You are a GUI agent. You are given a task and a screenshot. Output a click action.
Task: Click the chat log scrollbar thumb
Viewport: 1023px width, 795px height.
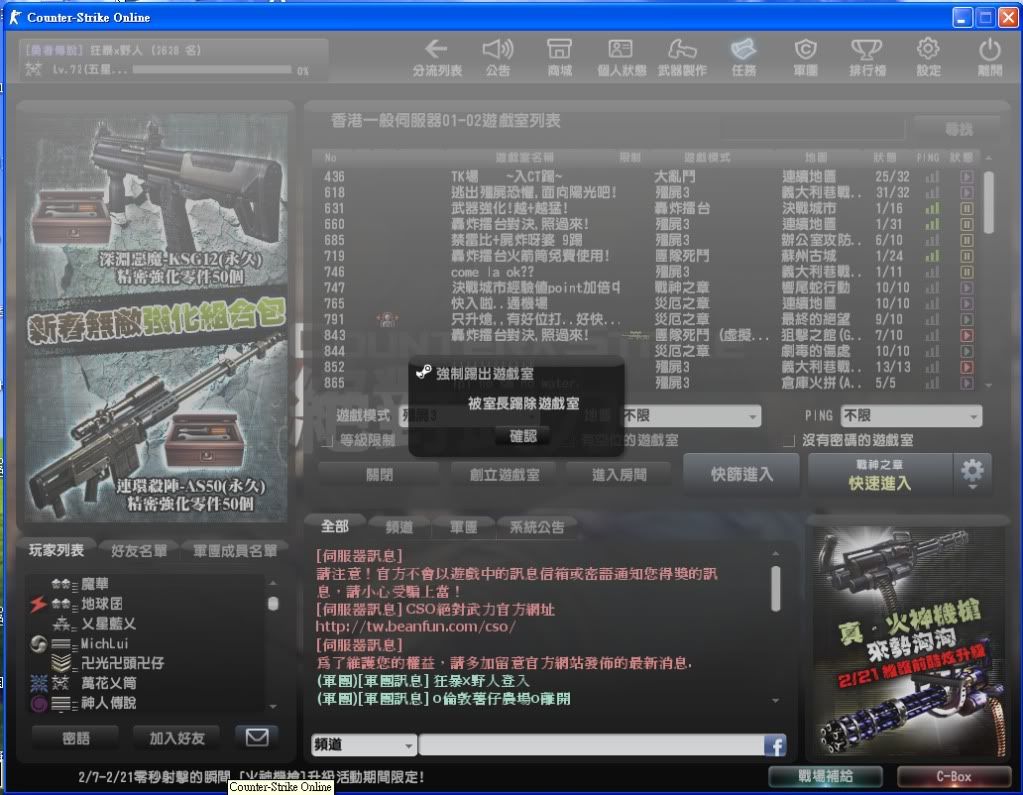pos(775,588)
